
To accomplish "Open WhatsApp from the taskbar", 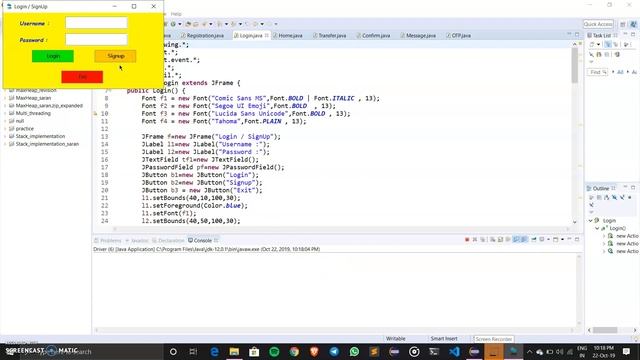I will click(354, 351).
